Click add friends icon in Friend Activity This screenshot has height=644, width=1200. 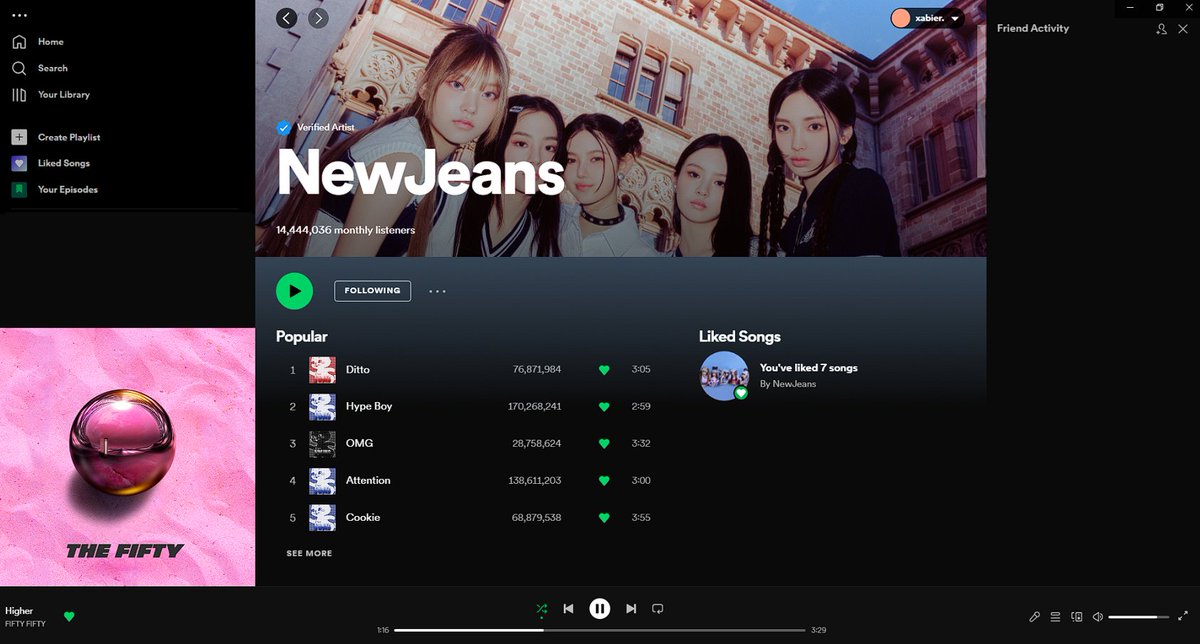[1161, 29]
